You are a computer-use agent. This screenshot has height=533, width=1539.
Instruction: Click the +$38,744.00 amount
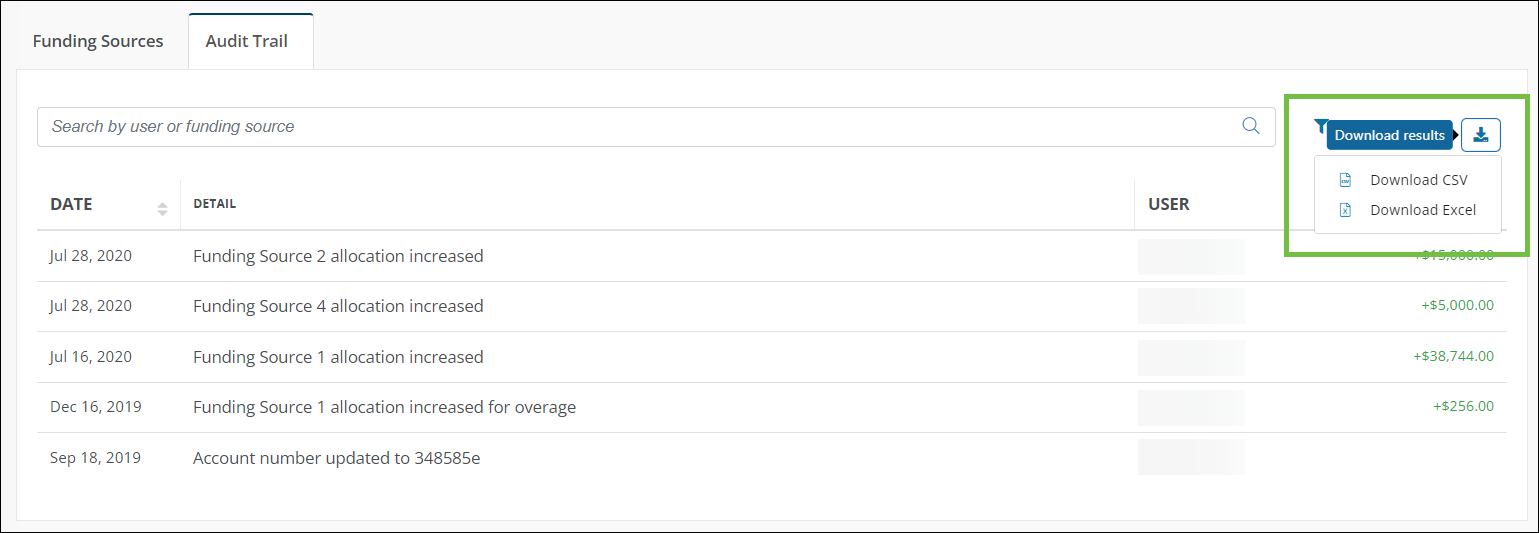tap(1454, 356)
